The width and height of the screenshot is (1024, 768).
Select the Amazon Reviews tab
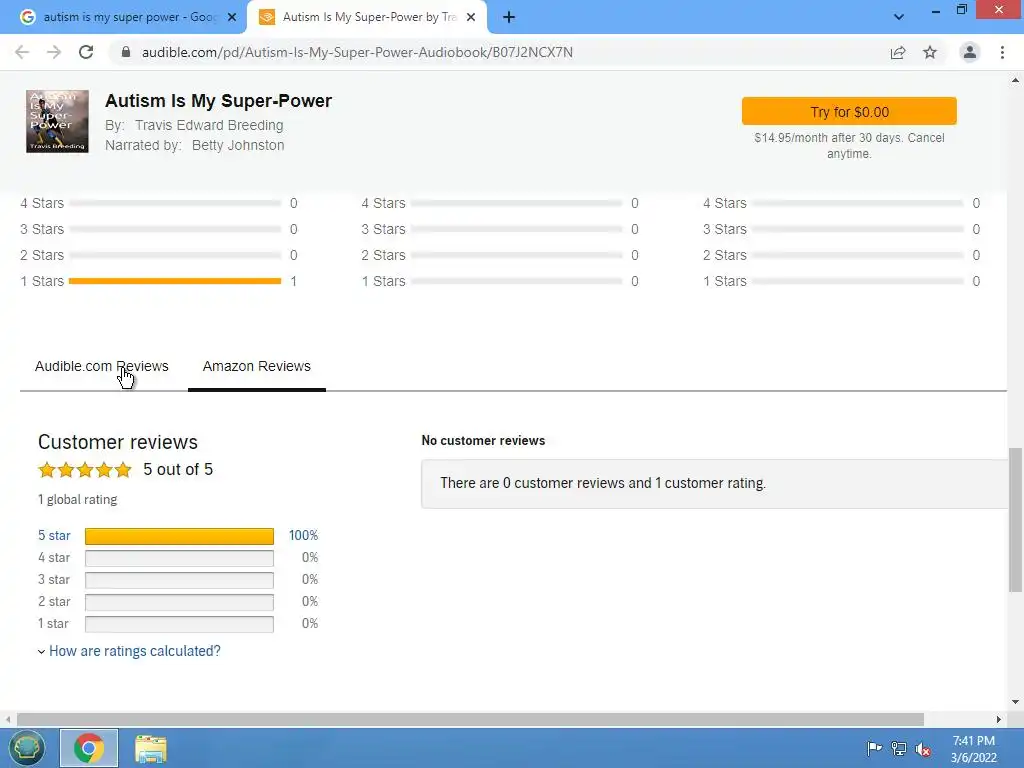pos(257,366)
